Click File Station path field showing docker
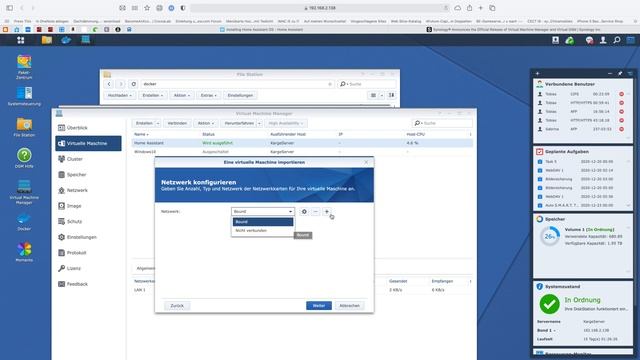This screenshot has width=640, height=360. [237, 84]
